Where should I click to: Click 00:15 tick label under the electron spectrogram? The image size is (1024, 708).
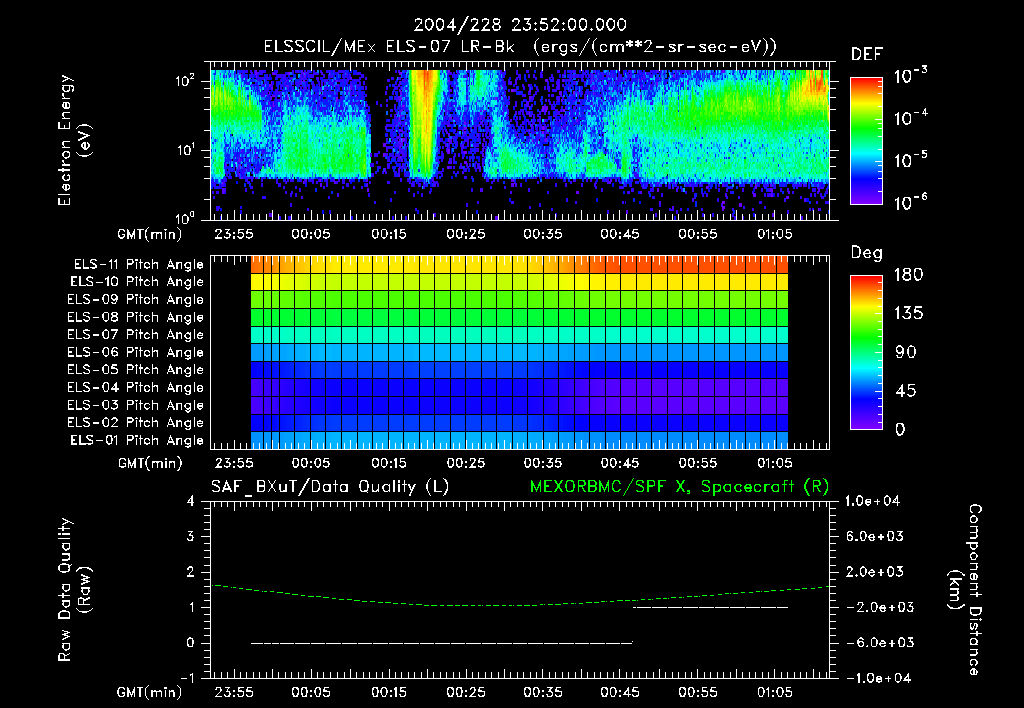tap(389, 234)
